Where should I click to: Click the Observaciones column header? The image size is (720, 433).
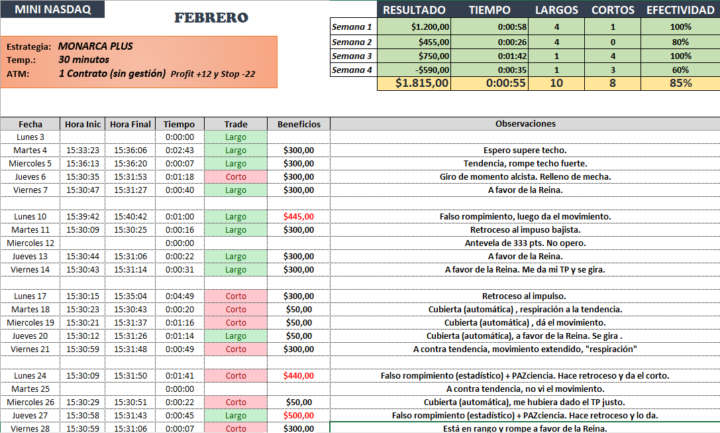pyautogui.click(x=525, y=124)
